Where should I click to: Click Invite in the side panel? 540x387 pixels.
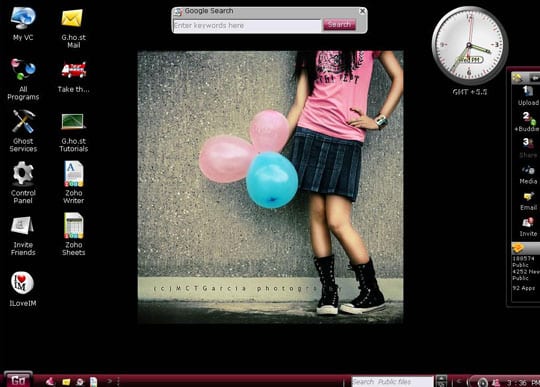[528, 227]
